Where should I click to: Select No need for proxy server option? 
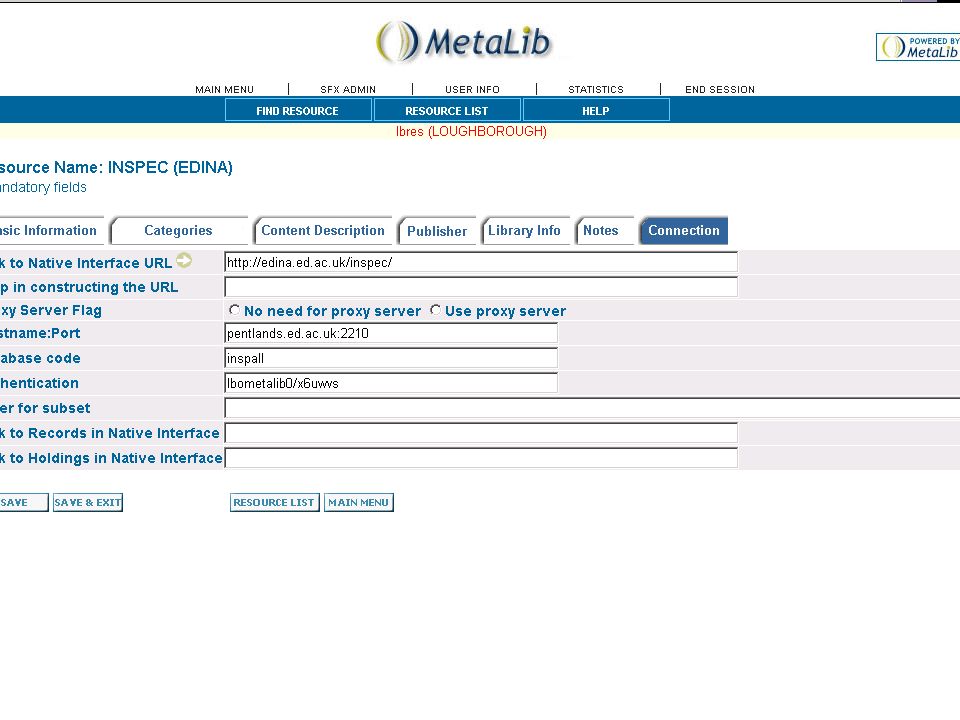click(234, 310)
